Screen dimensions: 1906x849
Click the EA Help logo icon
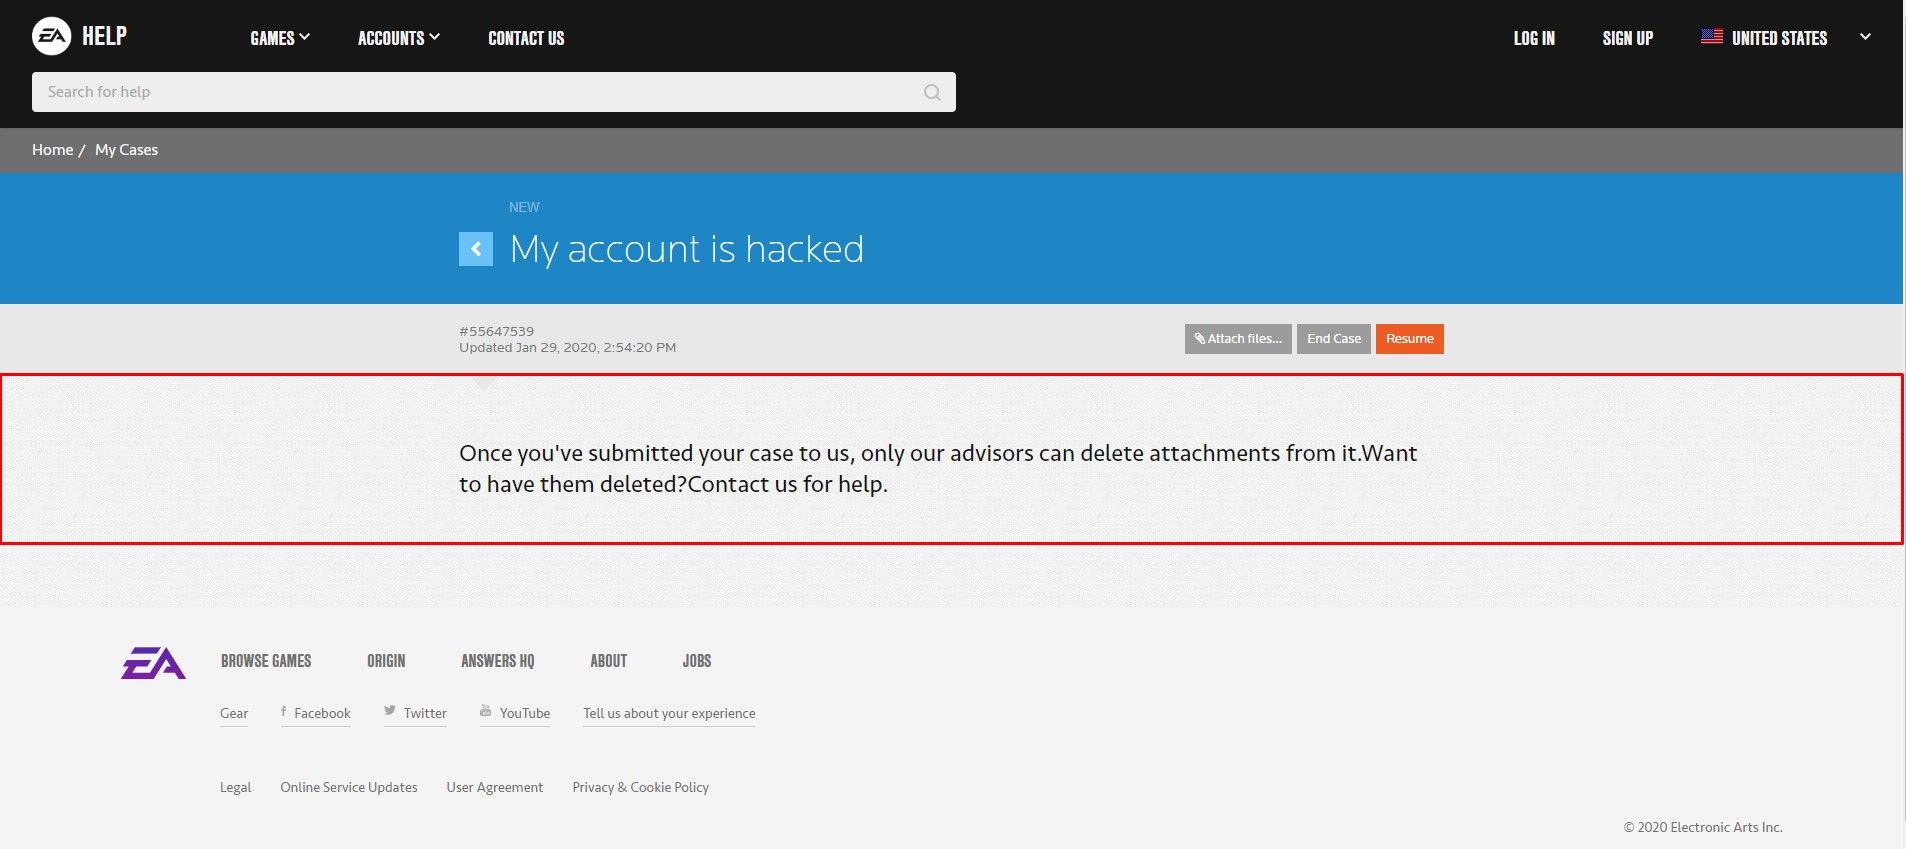52,37
